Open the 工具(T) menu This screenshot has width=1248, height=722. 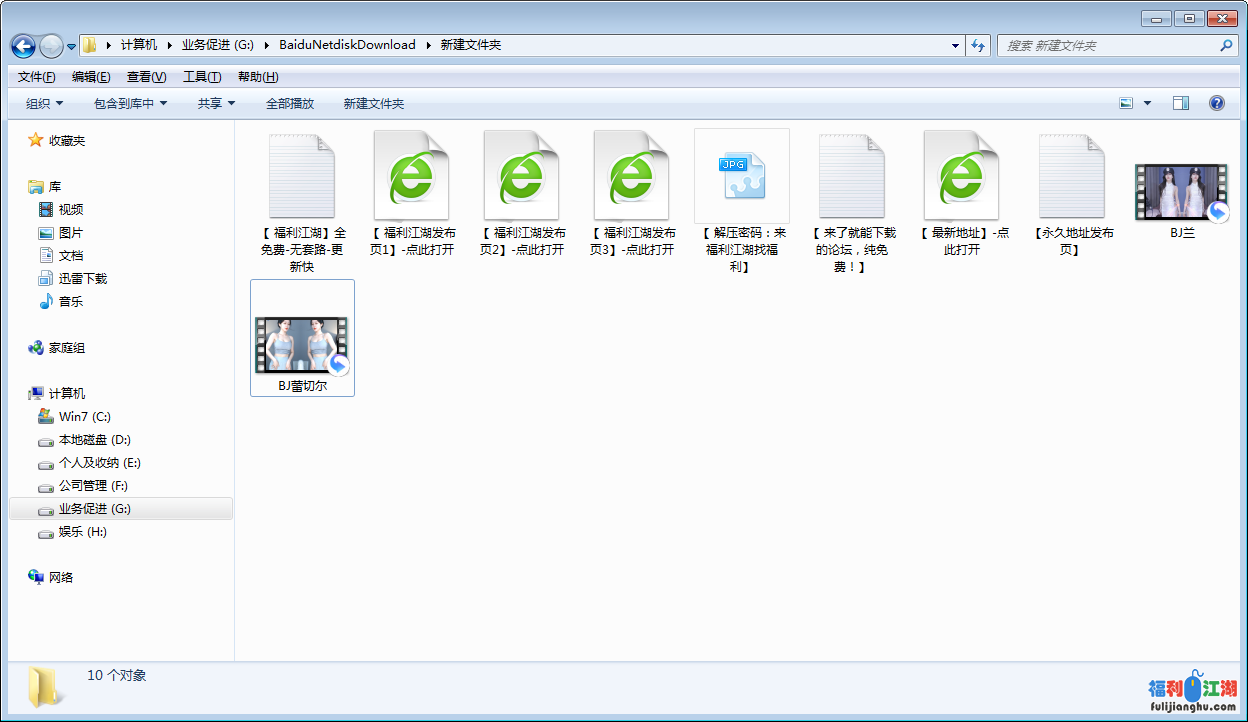click(202, 77)
